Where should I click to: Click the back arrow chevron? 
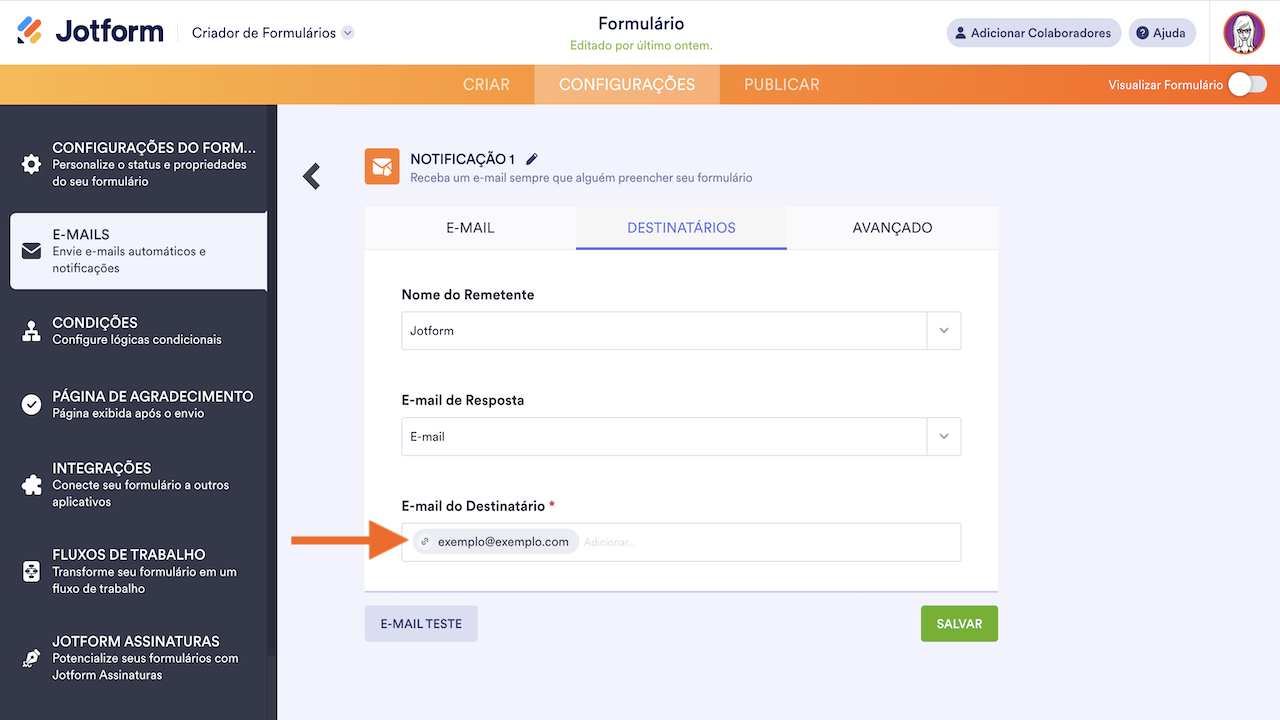[312, 176]
